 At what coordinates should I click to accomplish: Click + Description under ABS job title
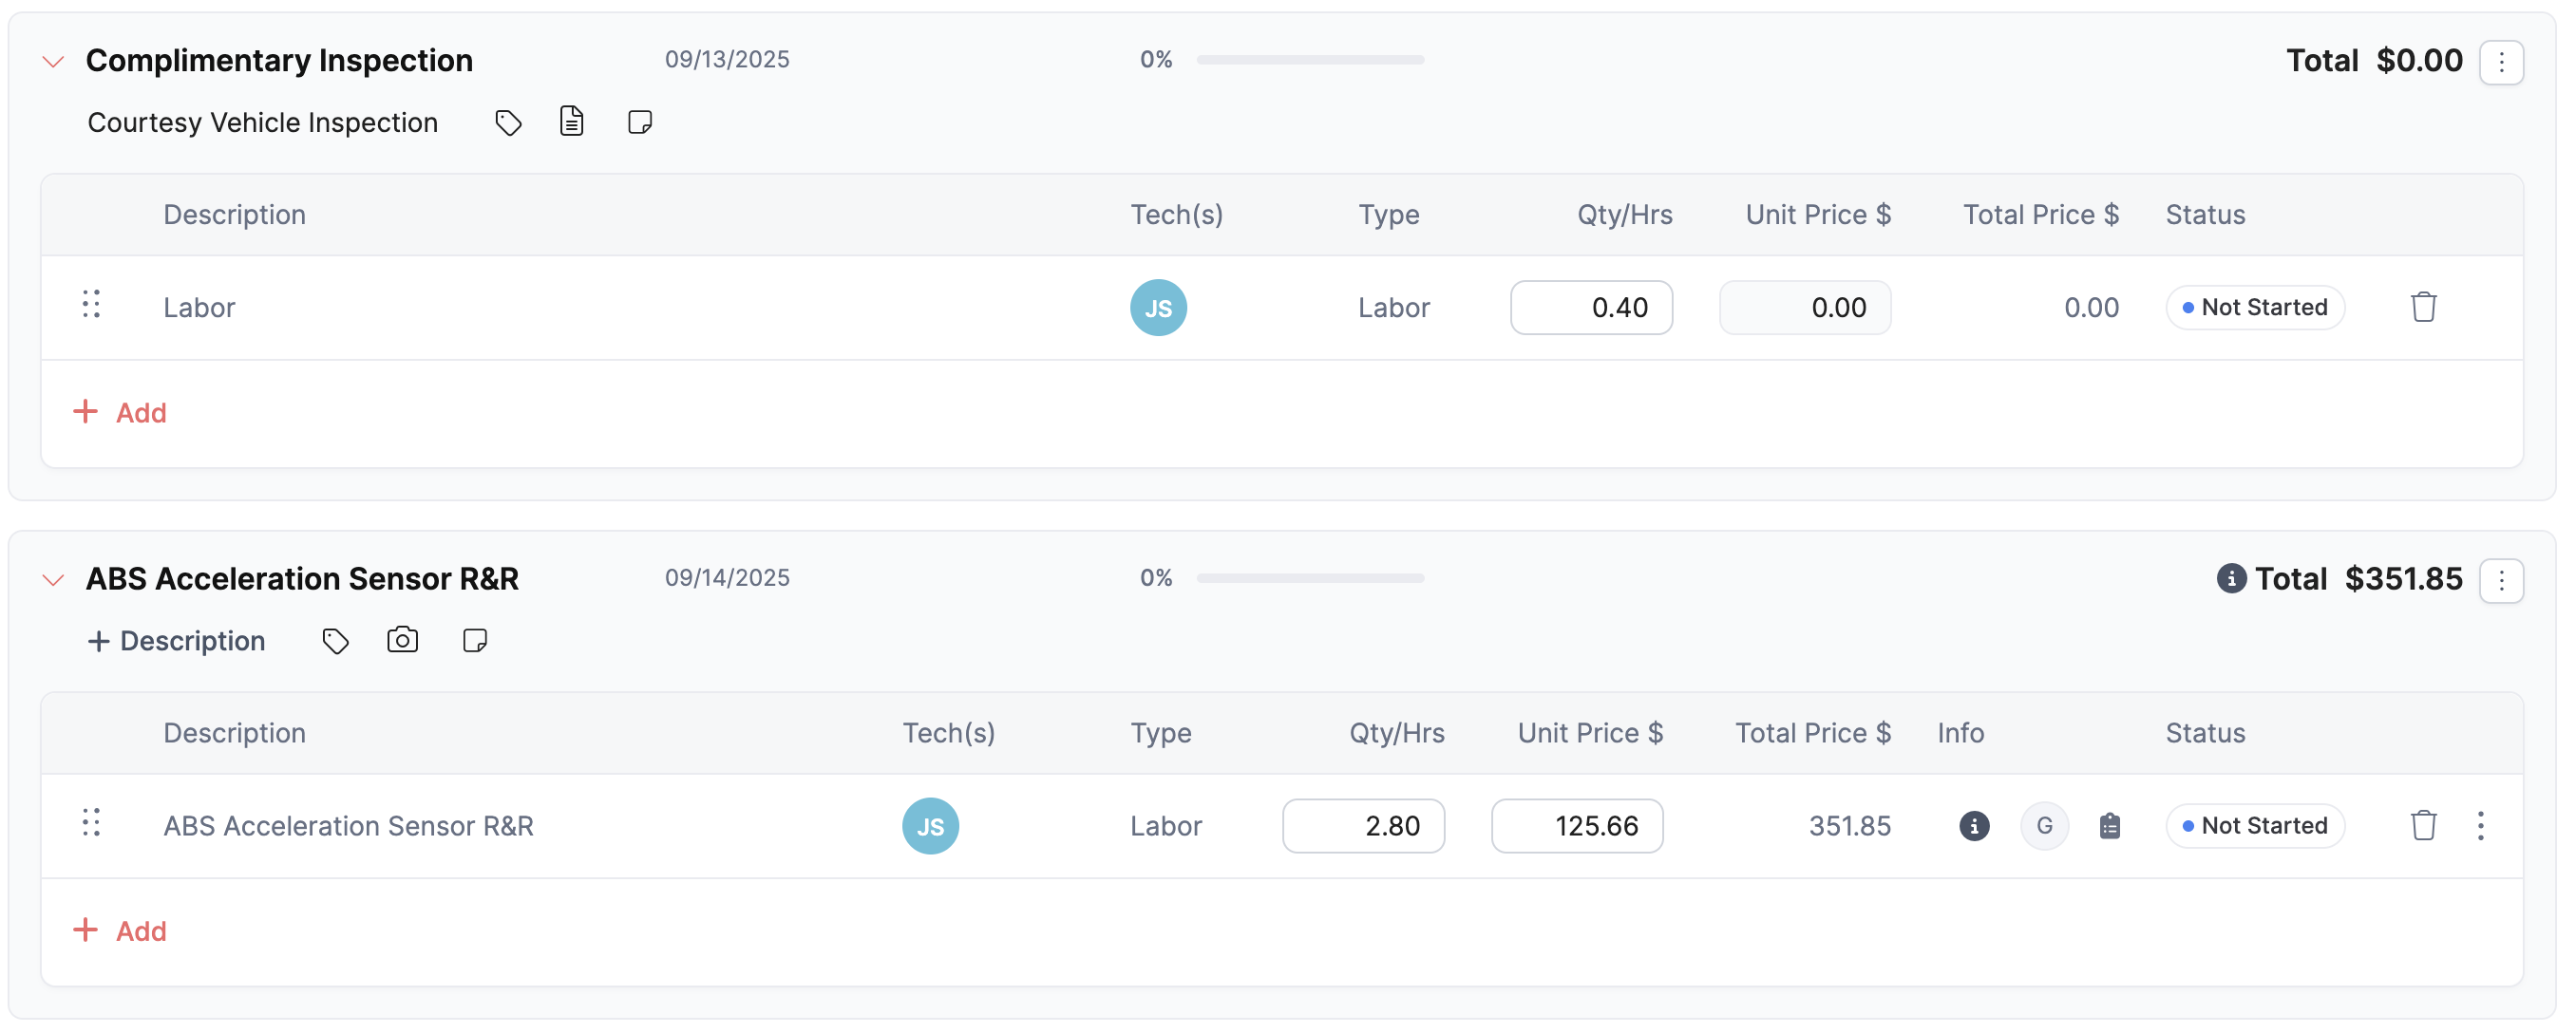click(177, 642)
